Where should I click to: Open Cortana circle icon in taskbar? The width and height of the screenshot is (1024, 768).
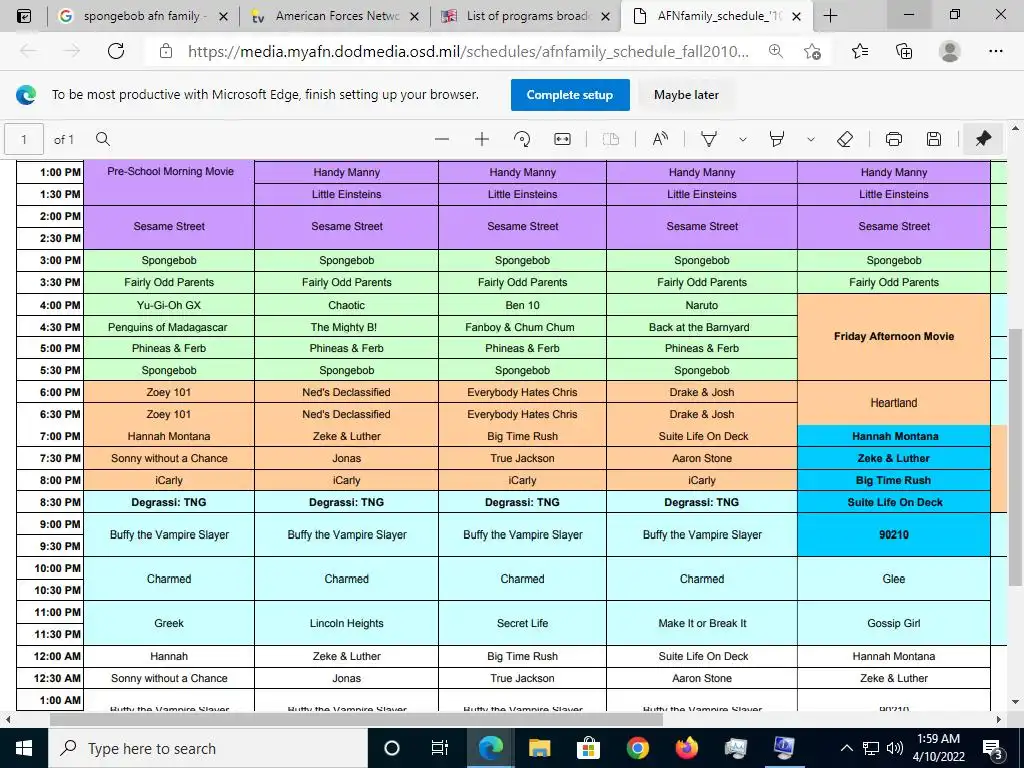(x=392, y=748)
